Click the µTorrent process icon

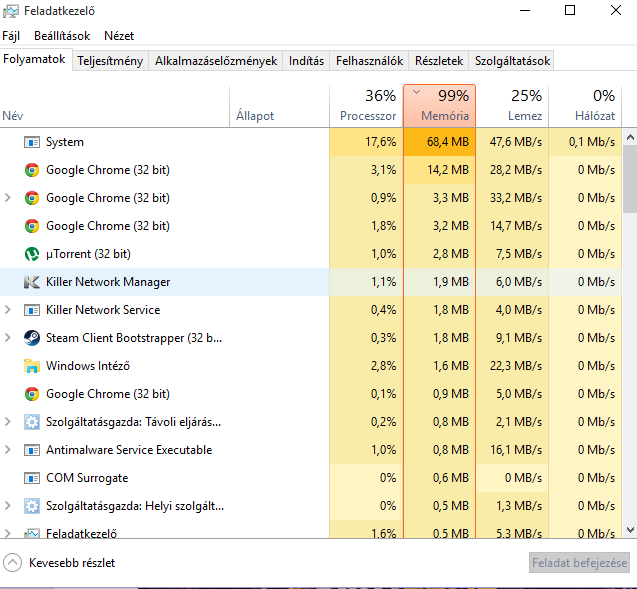32,254
